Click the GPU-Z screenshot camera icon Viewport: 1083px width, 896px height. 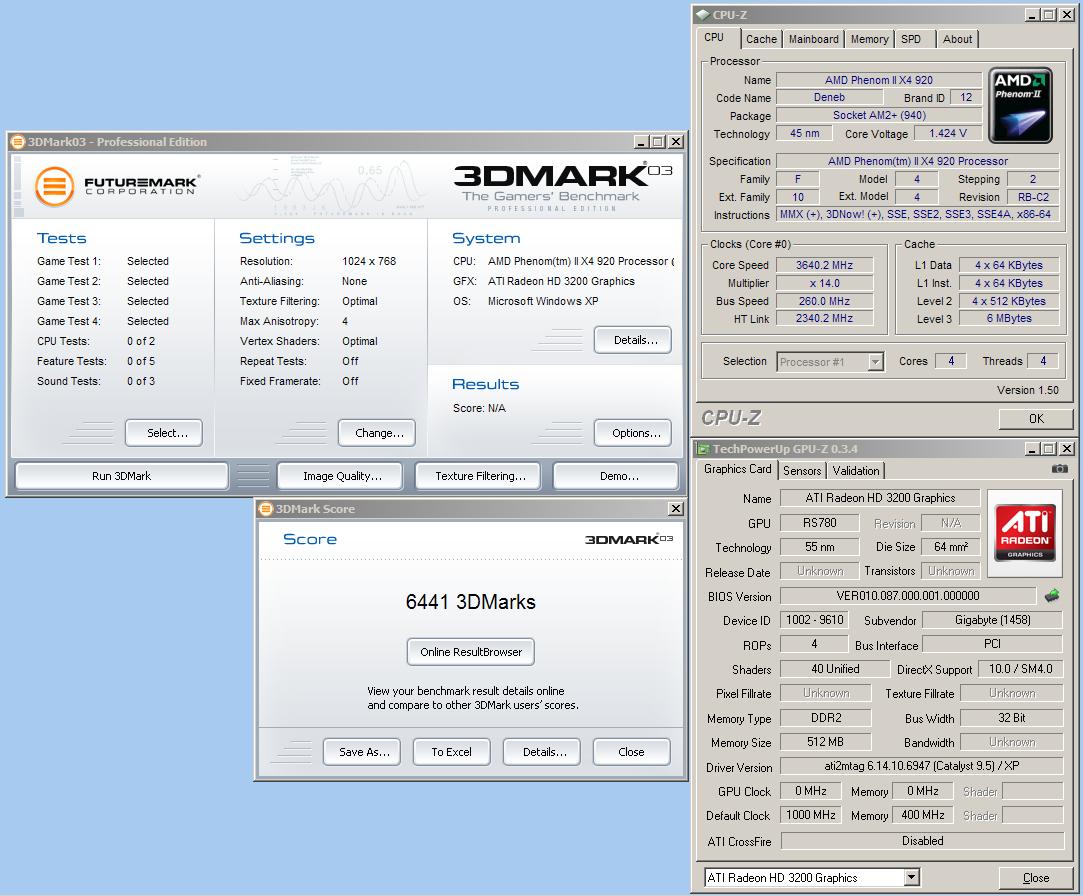tap(1059, 469)
